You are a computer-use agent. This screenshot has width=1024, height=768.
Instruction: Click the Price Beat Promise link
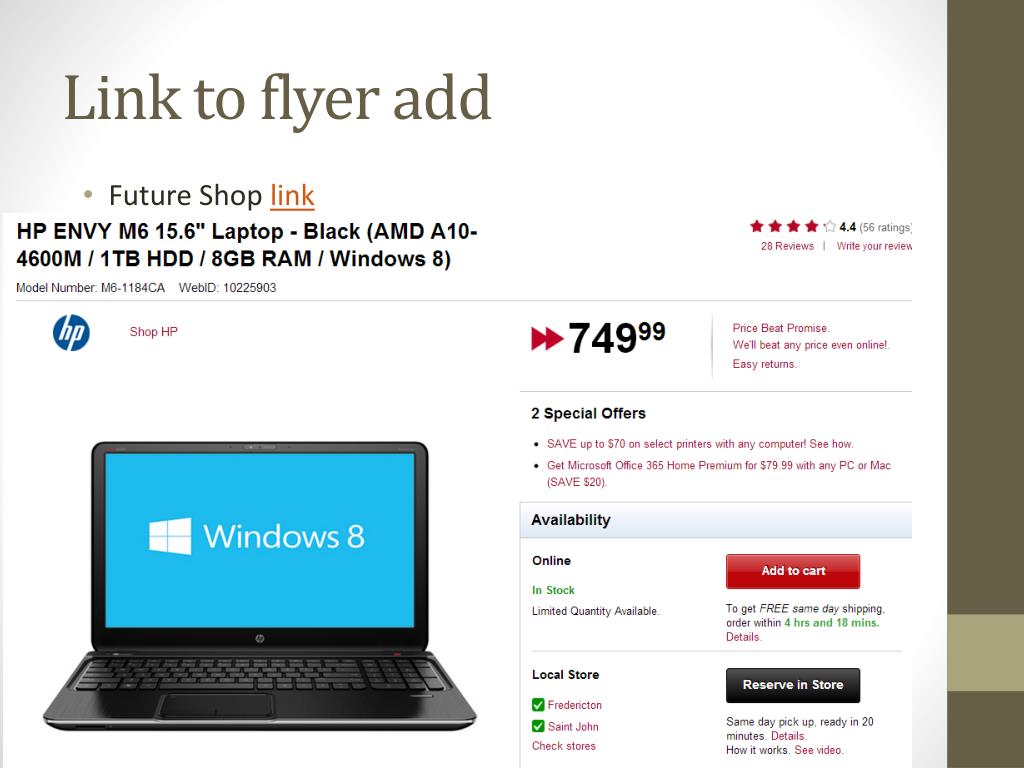[x=780, y=328]
